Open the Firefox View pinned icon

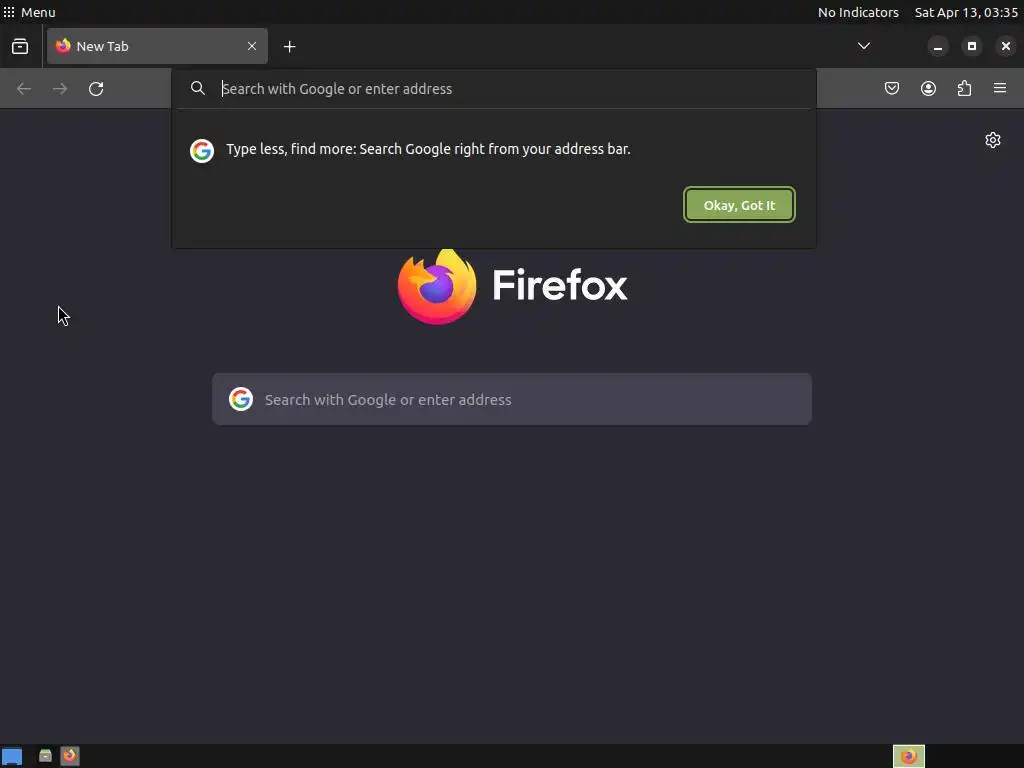[x=20, y=46]
